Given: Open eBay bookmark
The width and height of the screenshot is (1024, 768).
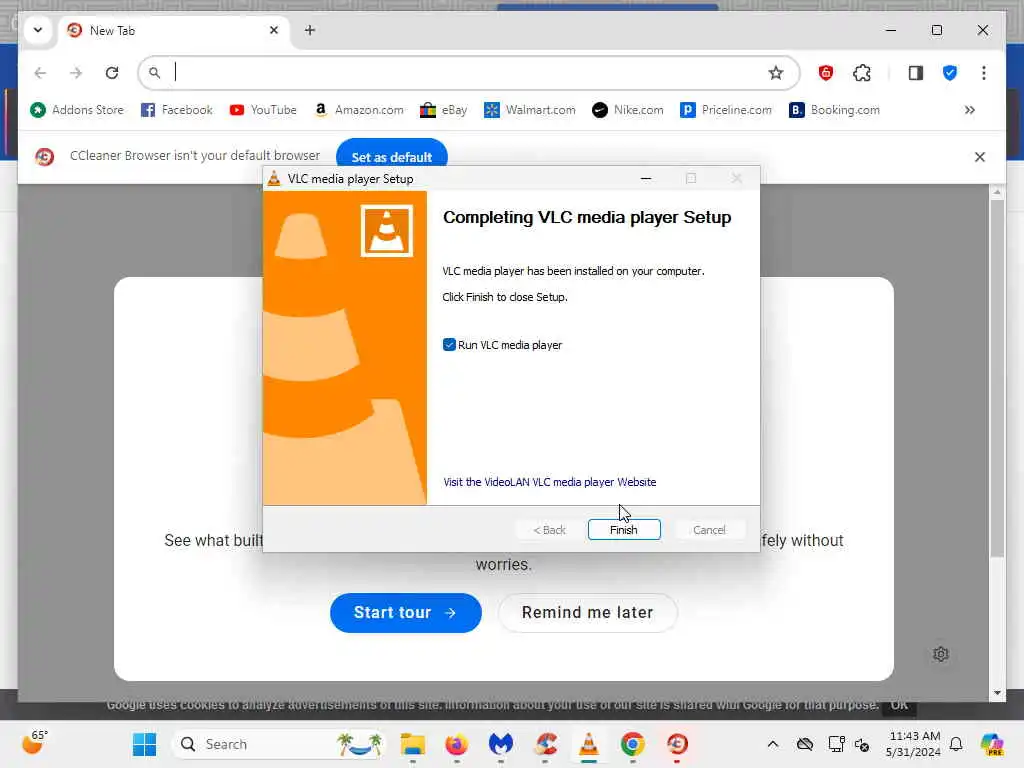Looking at the screenshot, I should tap(443, 110).
